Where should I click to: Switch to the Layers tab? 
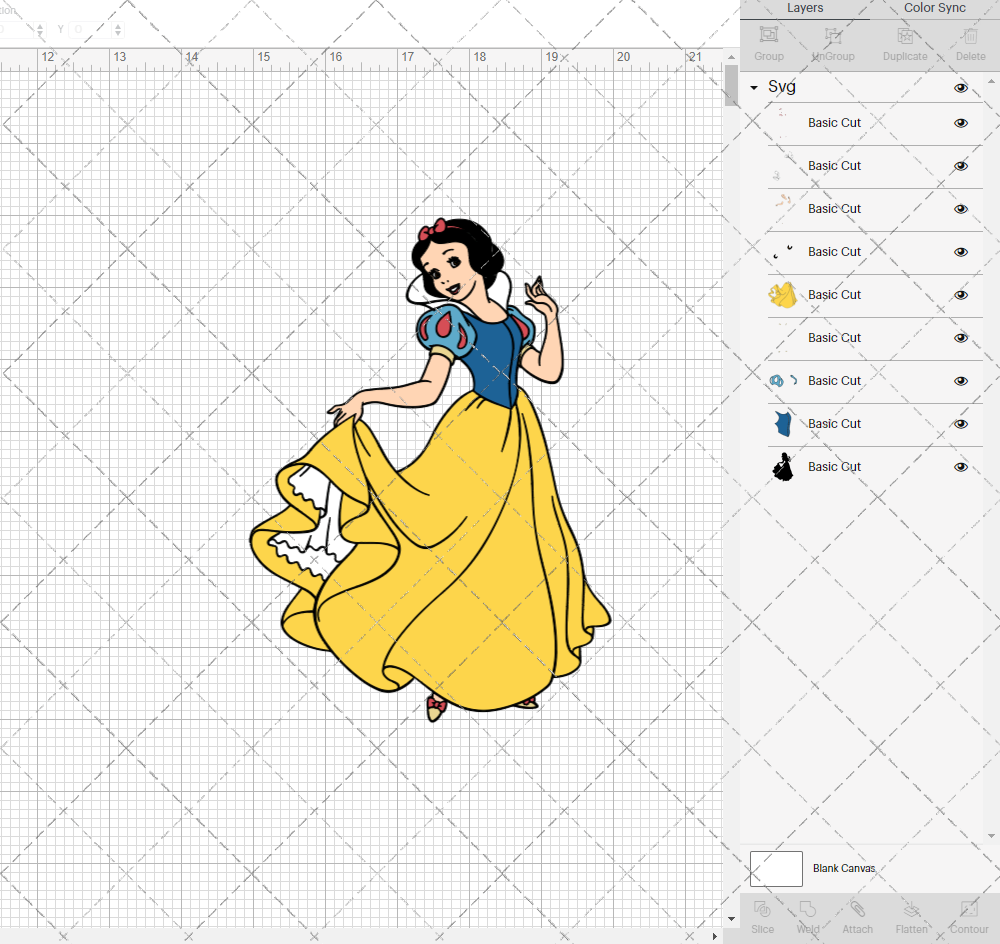click(x=805, y=8)
